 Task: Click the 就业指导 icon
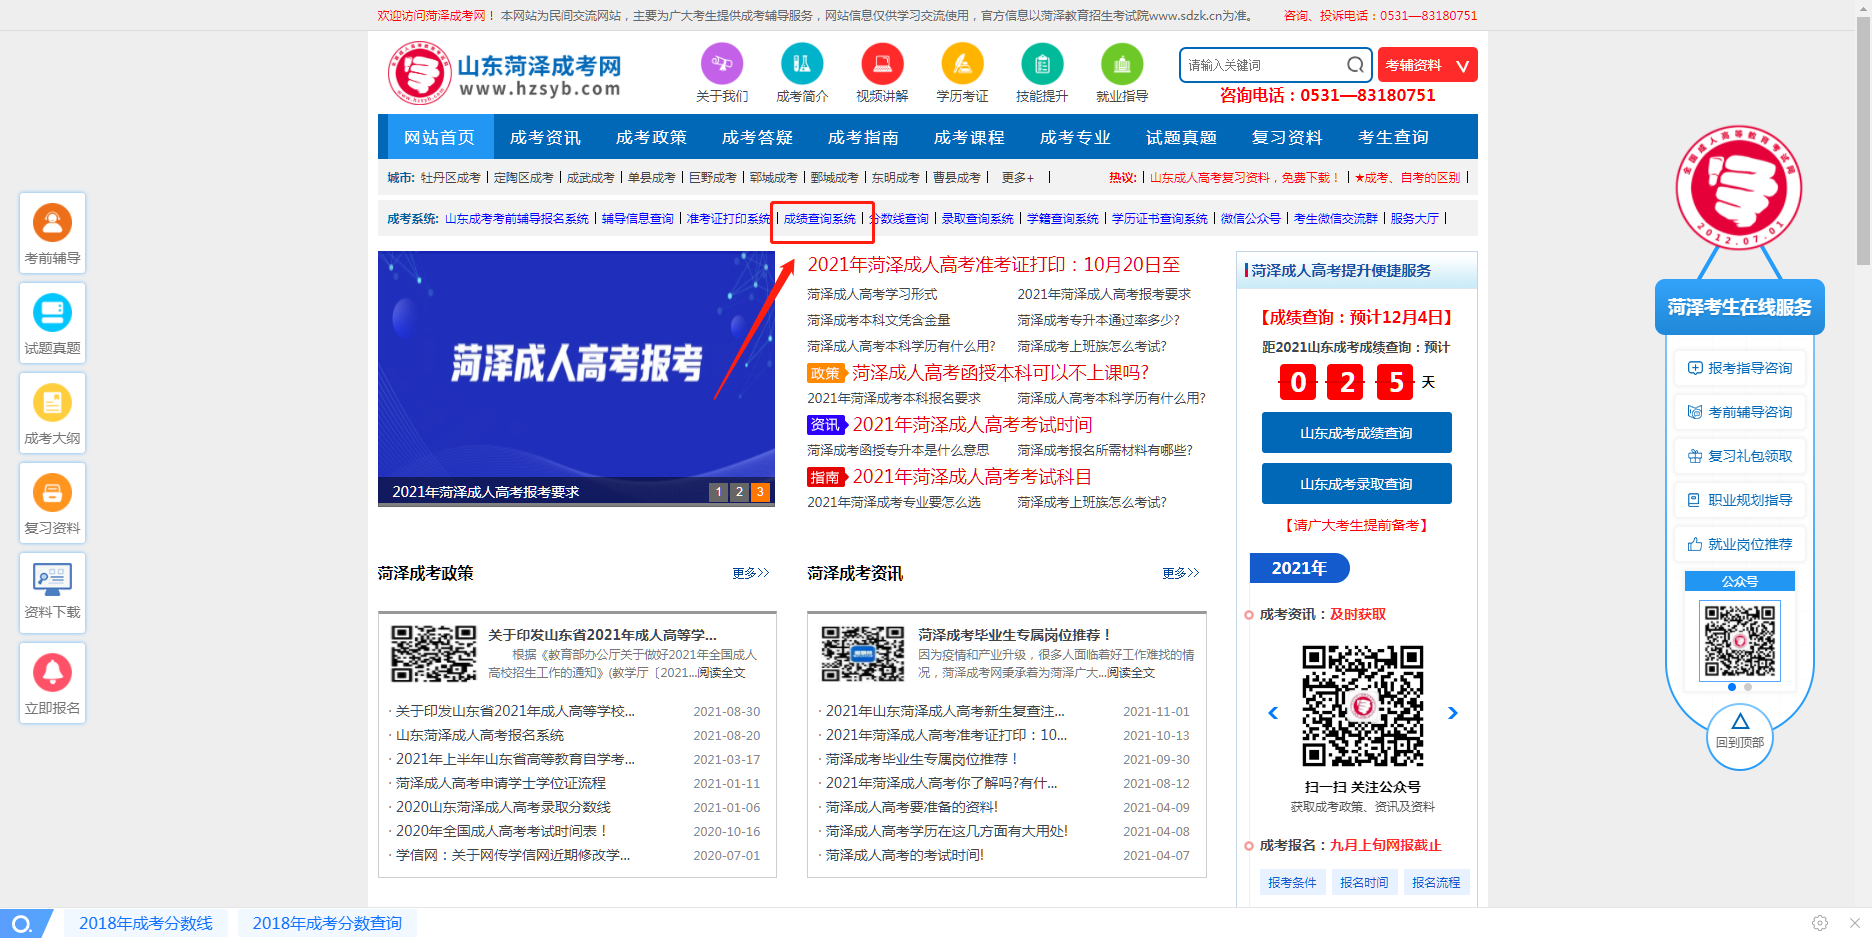1122,64
